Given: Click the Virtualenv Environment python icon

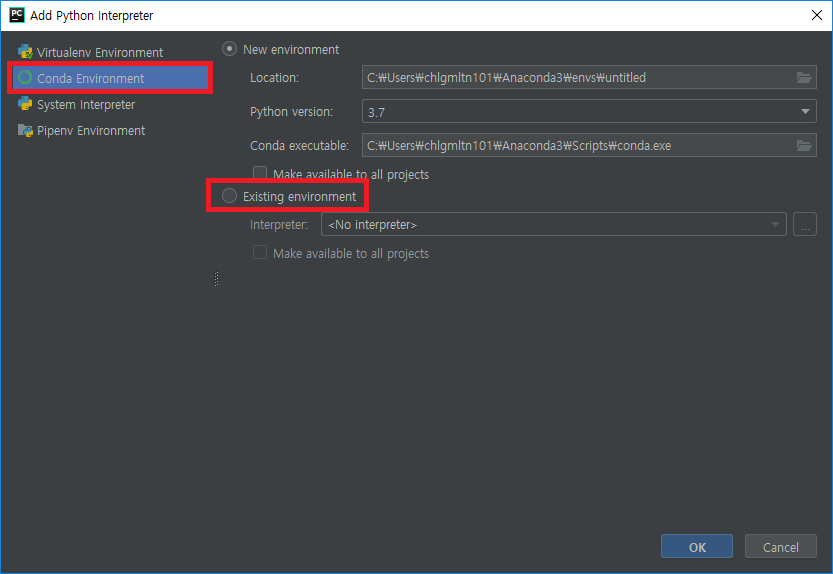Looking at the screenshot, I should pyautogui.click(x=25, y=52).
